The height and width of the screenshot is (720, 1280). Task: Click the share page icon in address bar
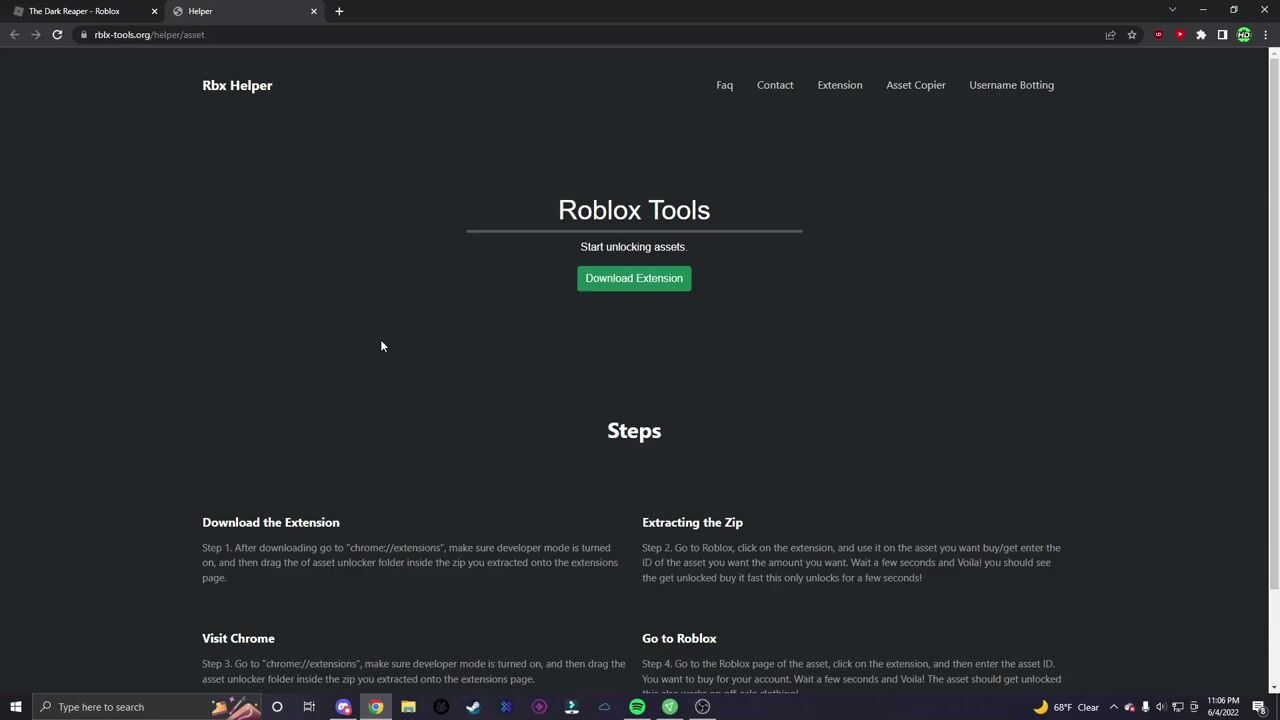1110,35
